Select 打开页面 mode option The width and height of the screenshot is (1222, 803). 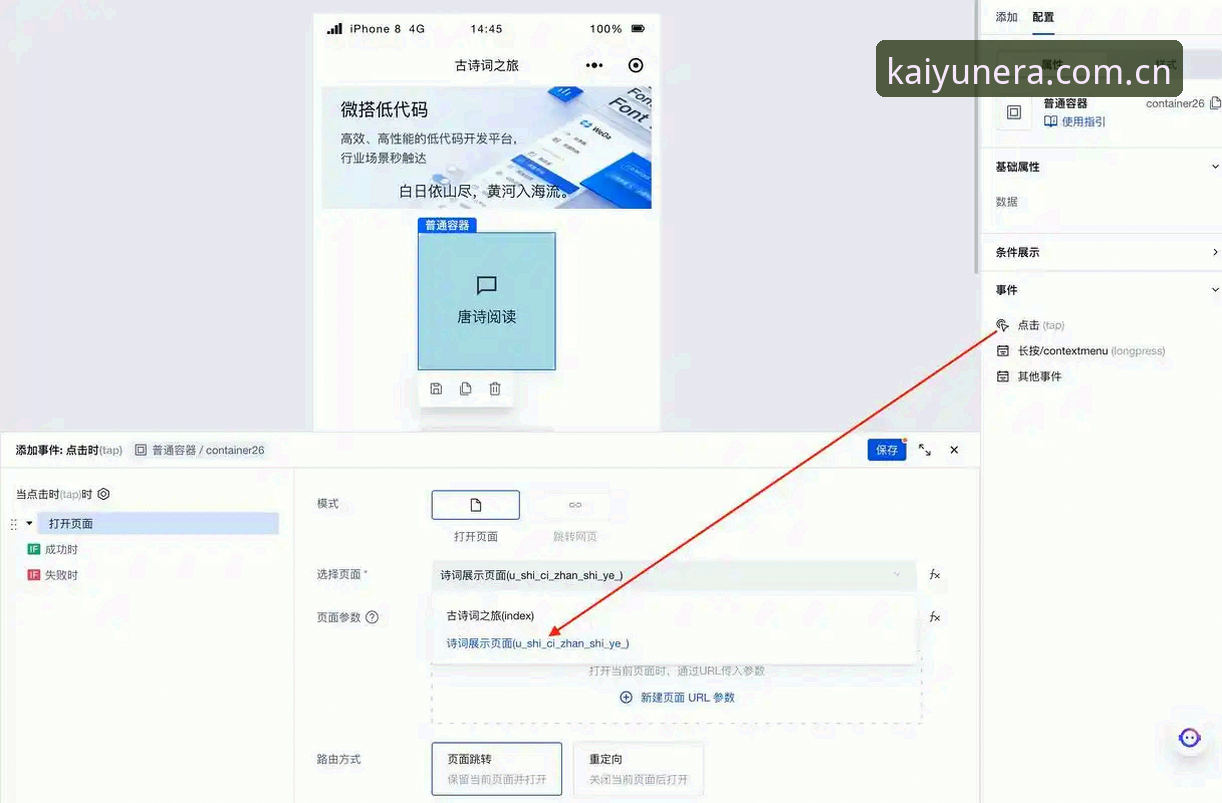click(x=476, y=505)
